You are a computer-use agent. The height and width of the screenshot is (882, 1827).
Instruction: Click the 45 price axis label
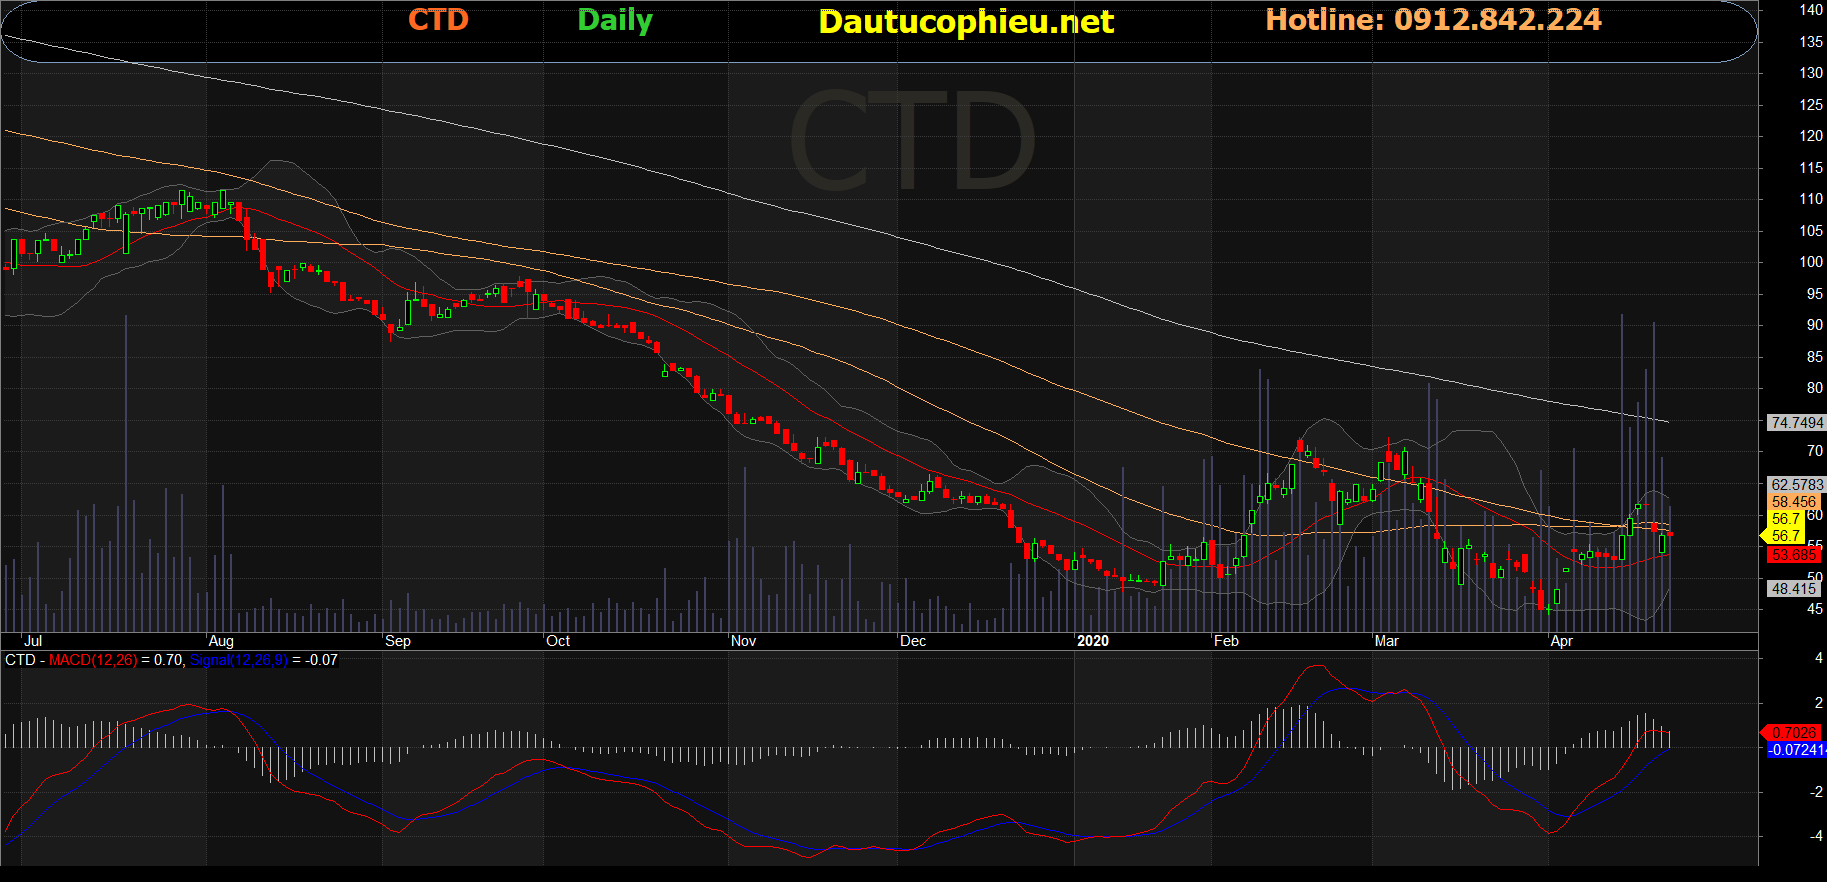click(x=1815, y=609)
